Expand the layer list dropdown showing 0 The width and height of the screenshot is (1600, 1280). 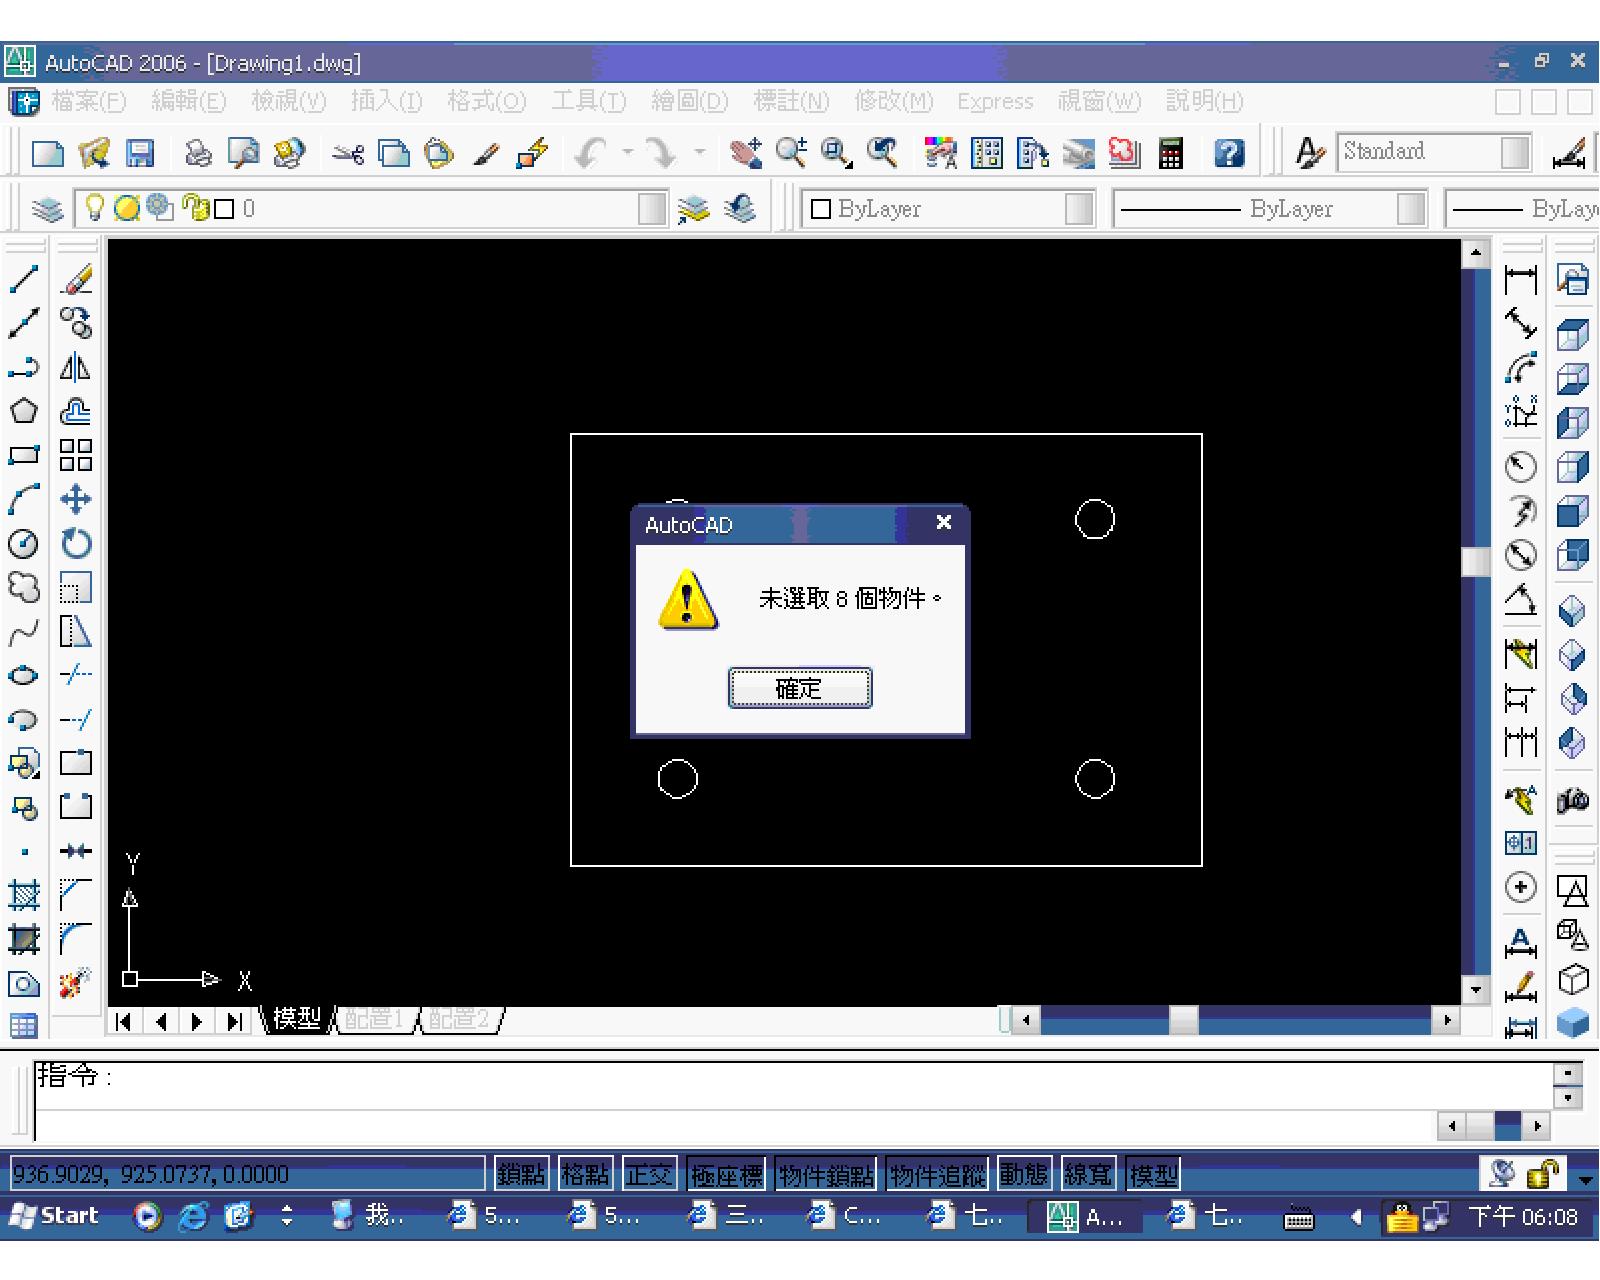(x=653, y=209)
